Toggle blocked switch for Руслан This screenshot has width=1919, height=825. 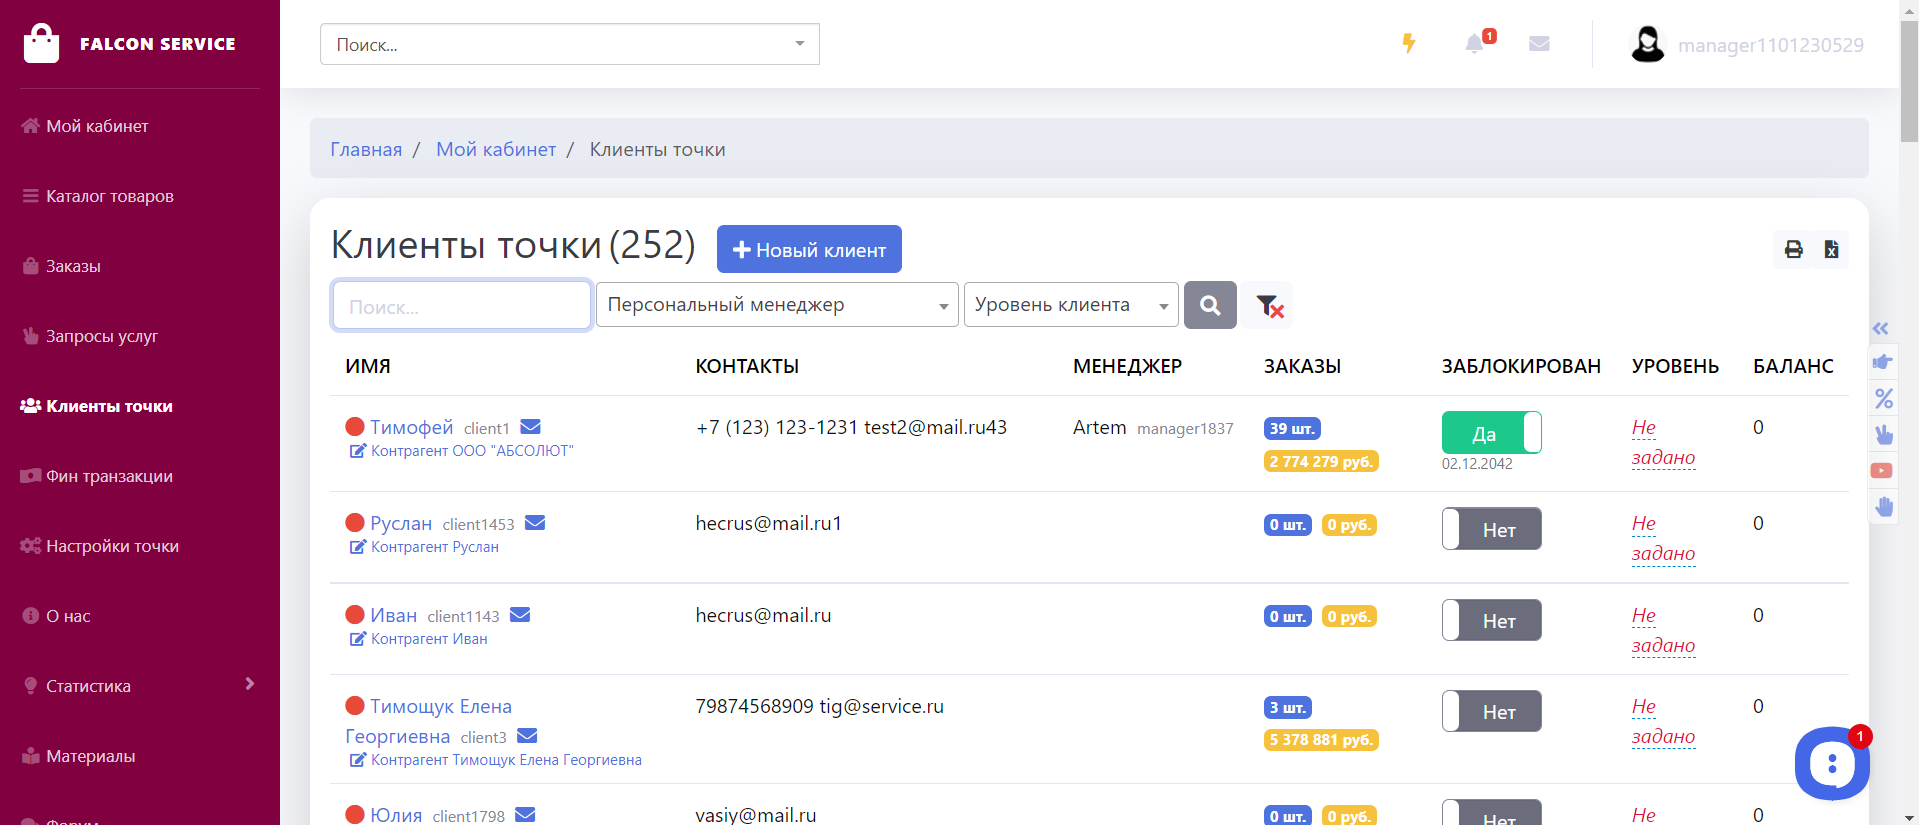point(1491,529)
